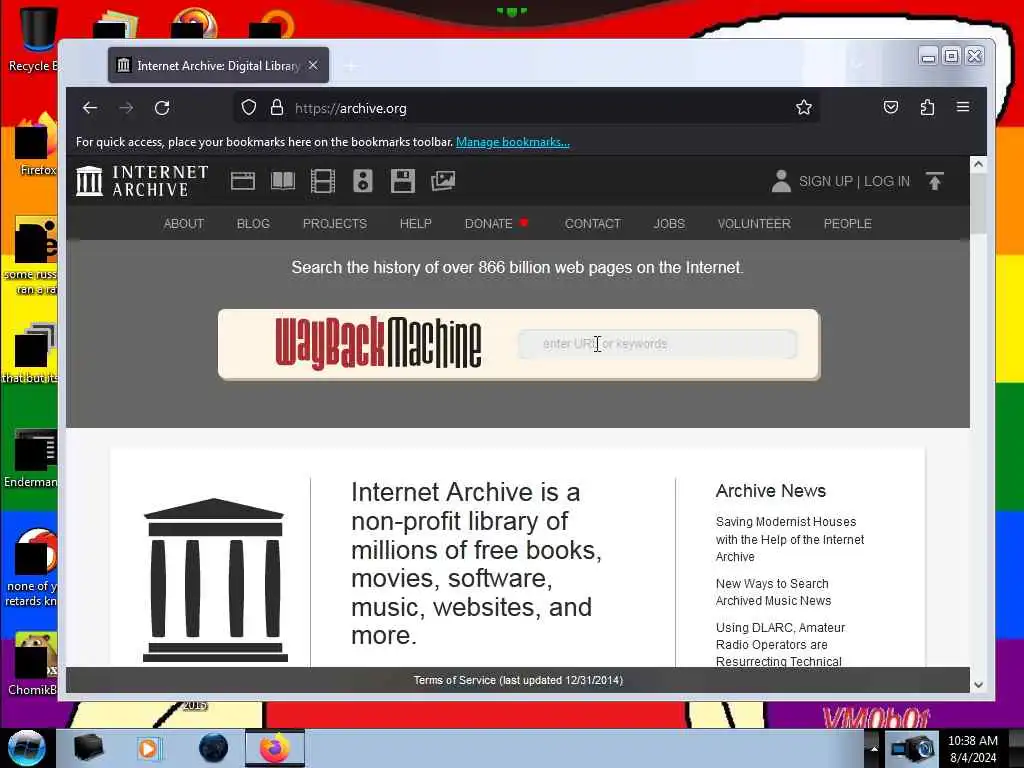1024x768 pixels.
Task: Open the VOLUNTEER menu item
Action: pyautogui.click(x=754, y=223)
